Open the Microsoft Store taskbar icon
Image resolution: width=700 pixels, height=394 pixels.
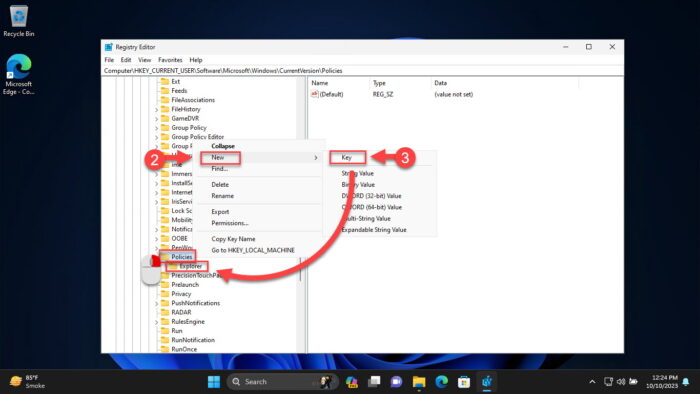(464, 382)
